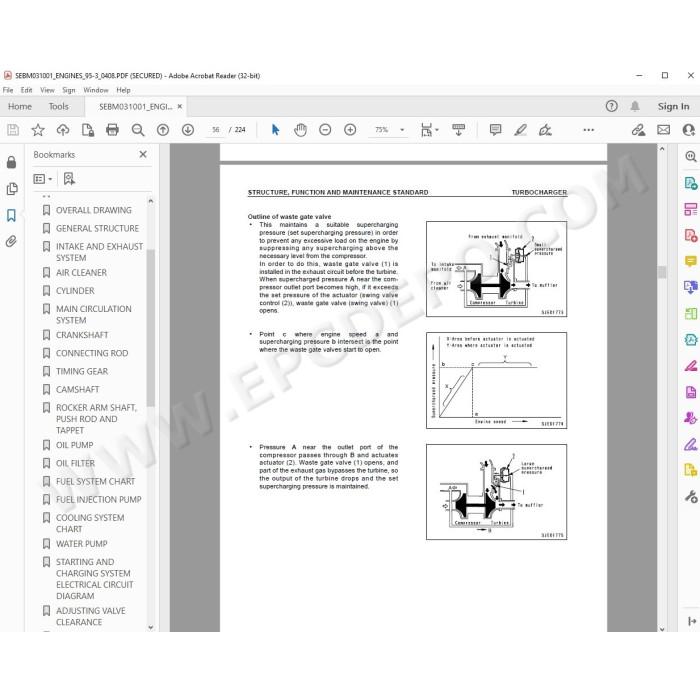
Task: Open the WATER PUMP bookmark
Action: (x=81, y=544)
